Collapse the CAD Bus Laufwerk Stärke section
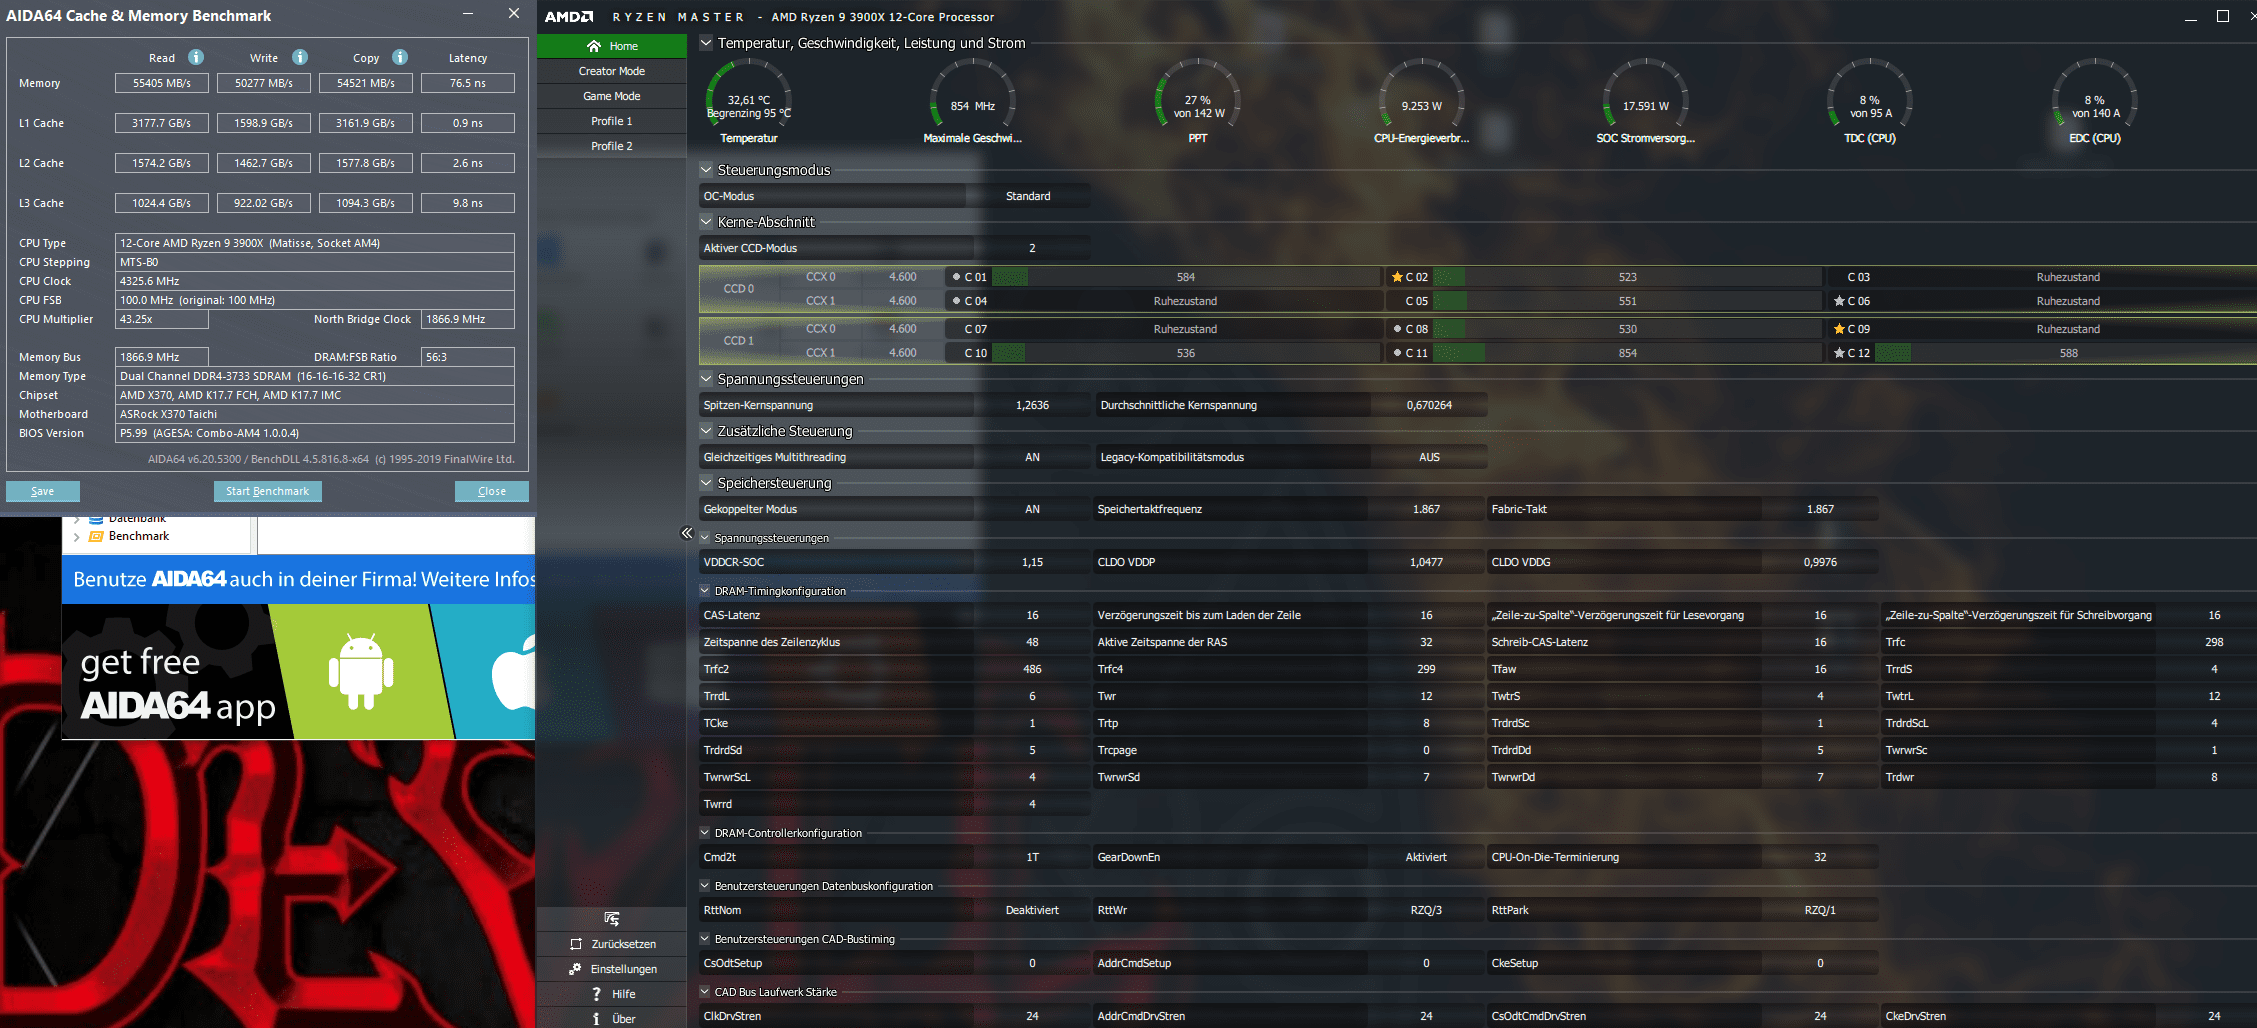 [x=705, y=992]
